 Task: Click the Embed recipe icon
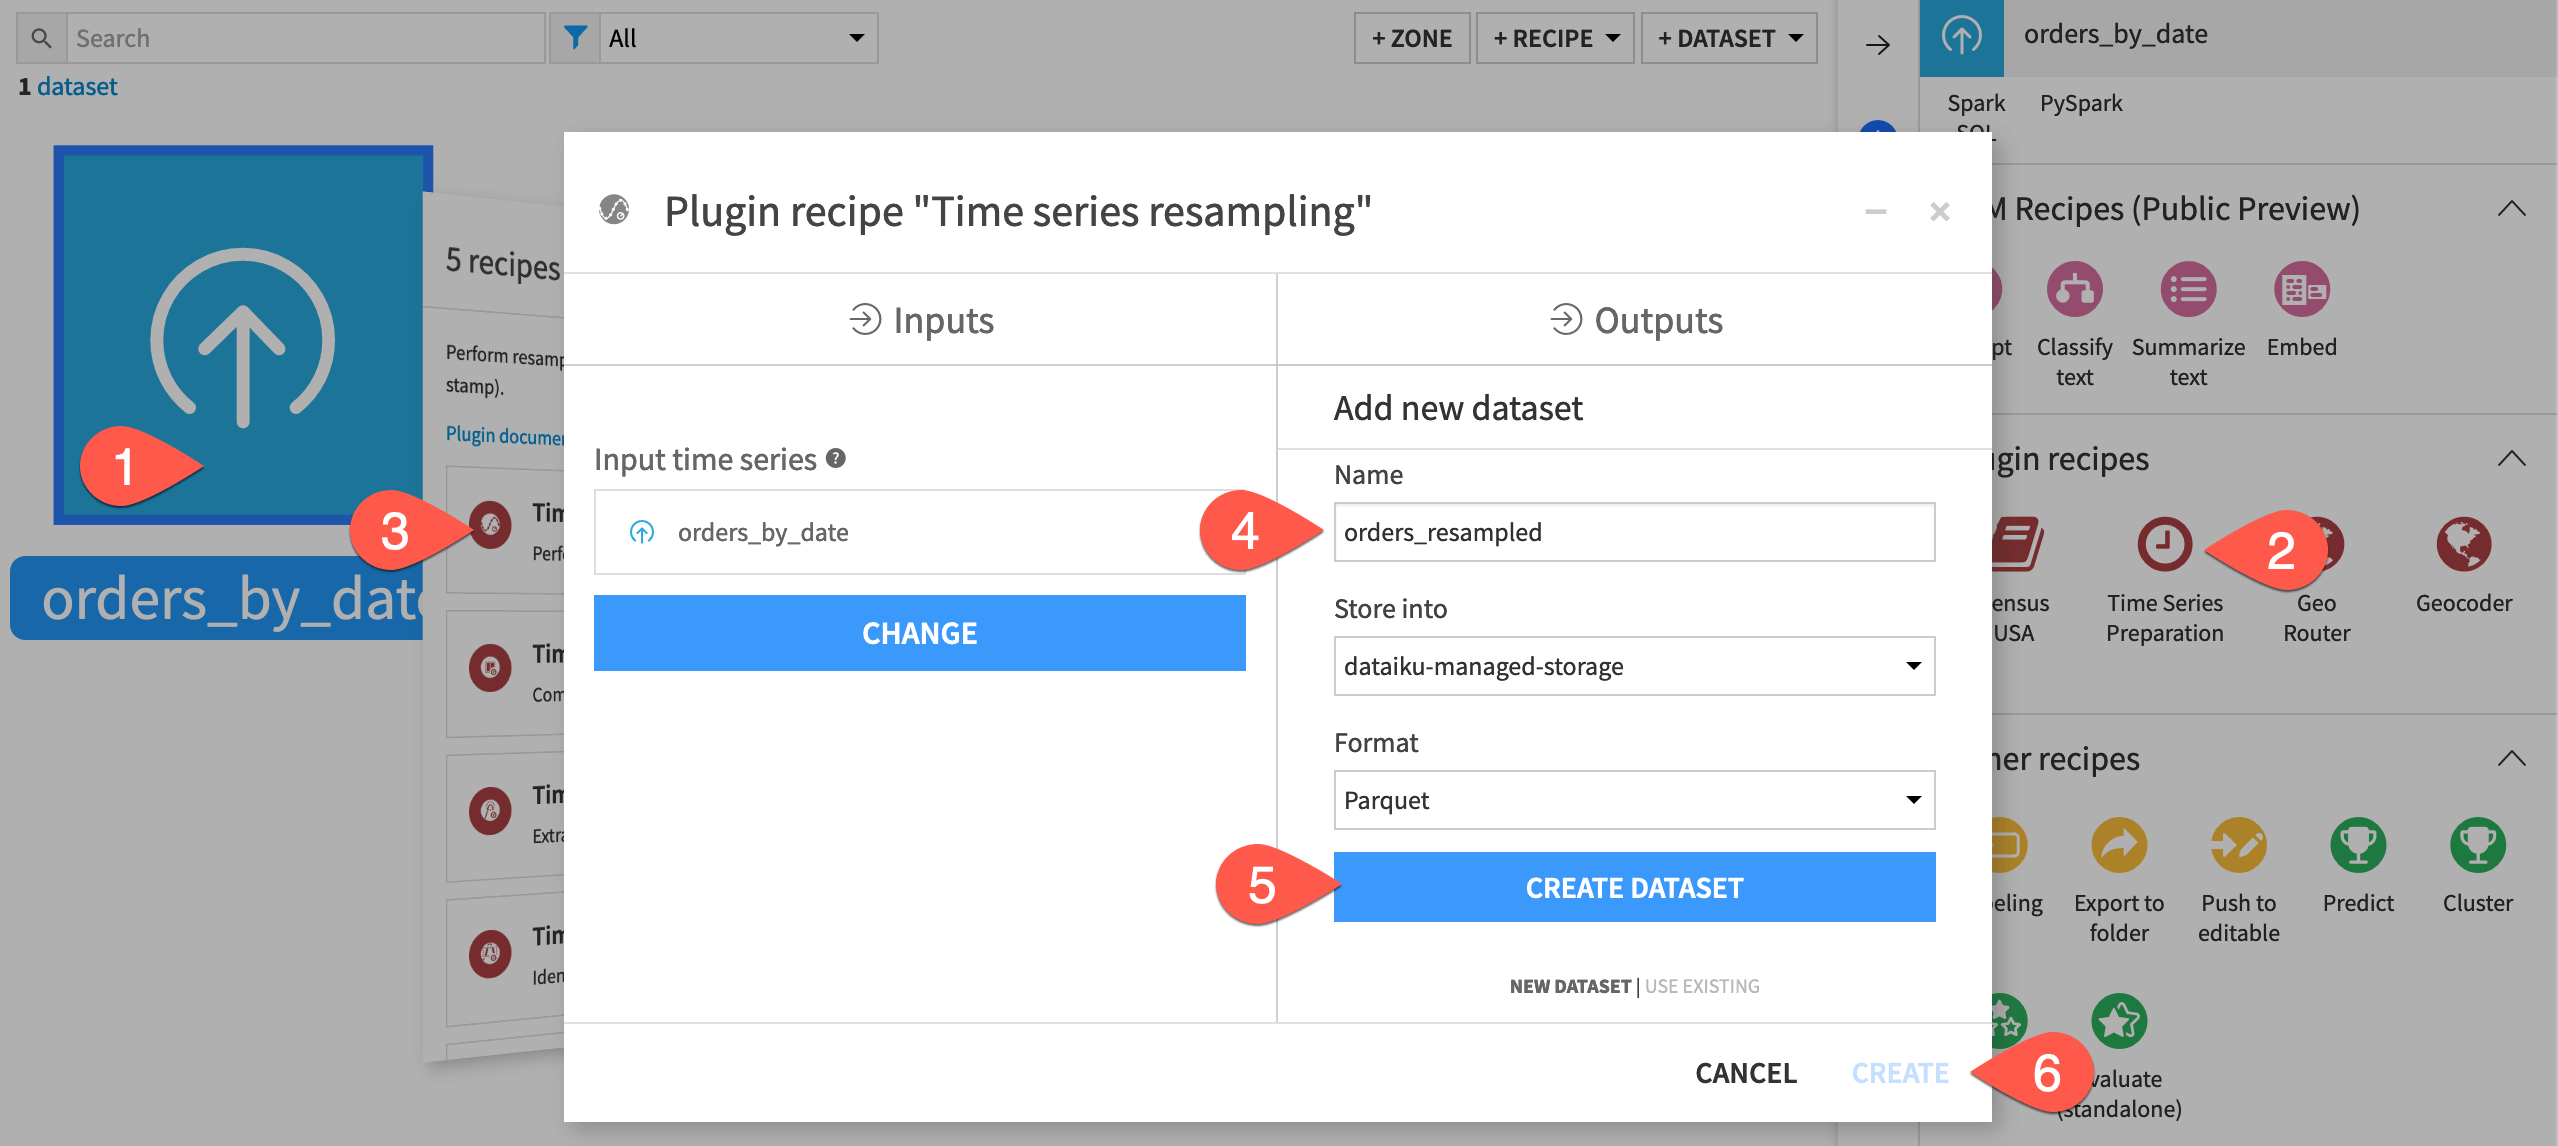2301,290
